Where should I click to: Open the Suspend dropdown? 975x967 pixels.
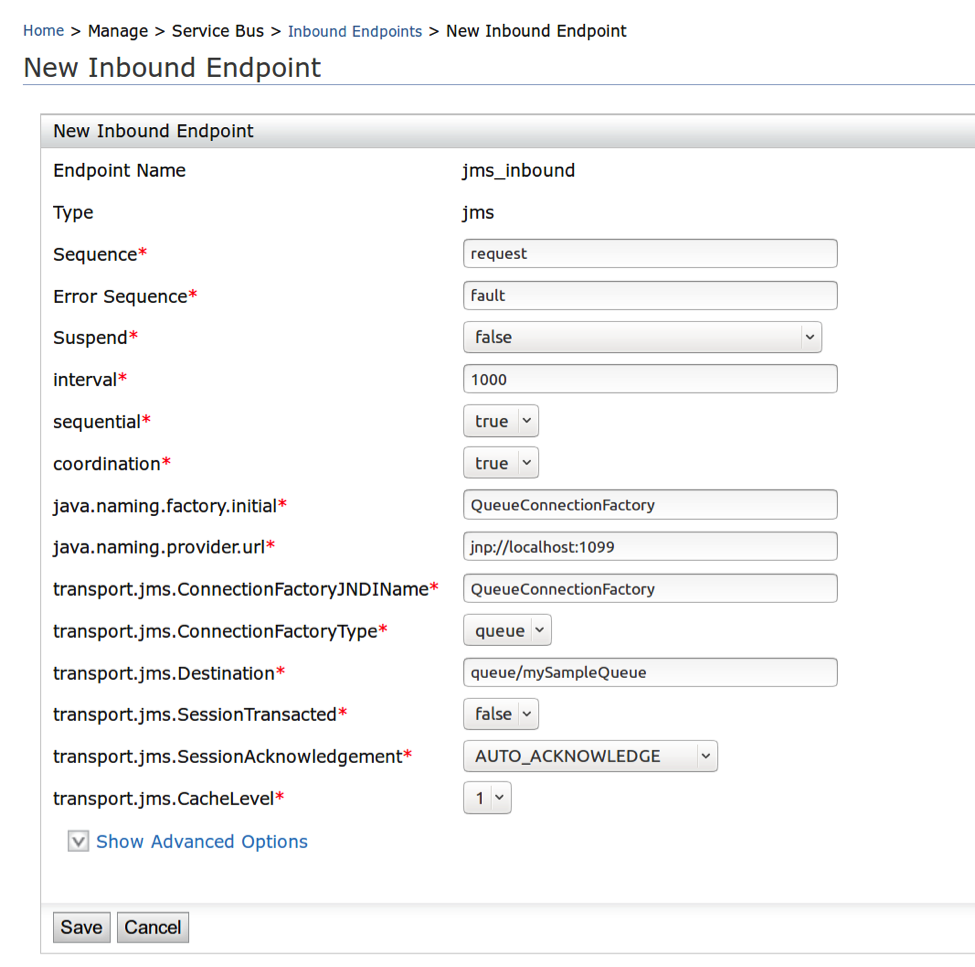tap(642, 338)
